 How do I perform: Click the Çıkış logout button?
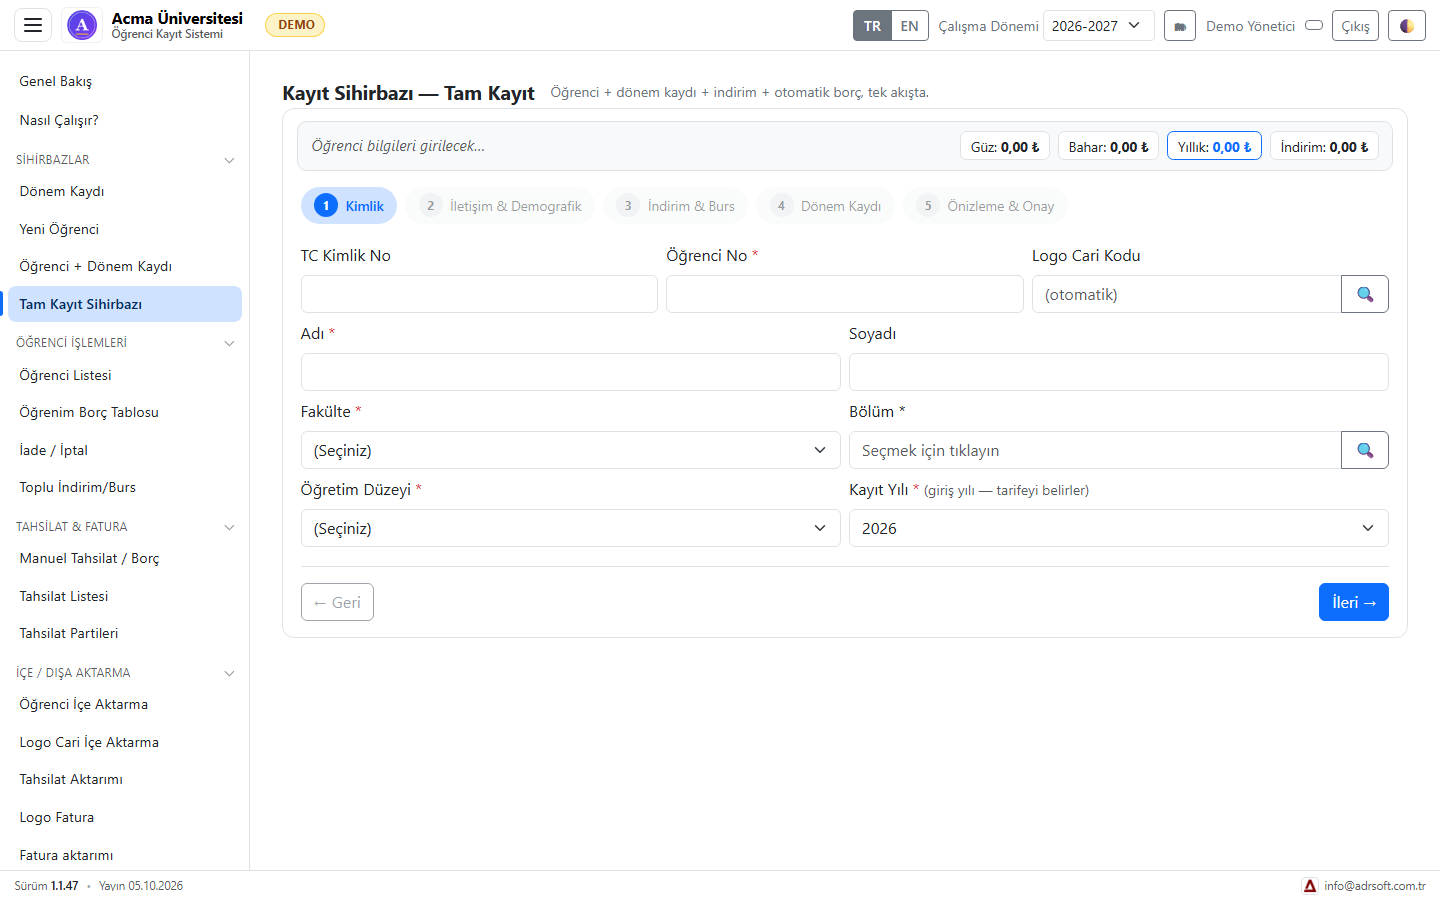point(1355,26)
